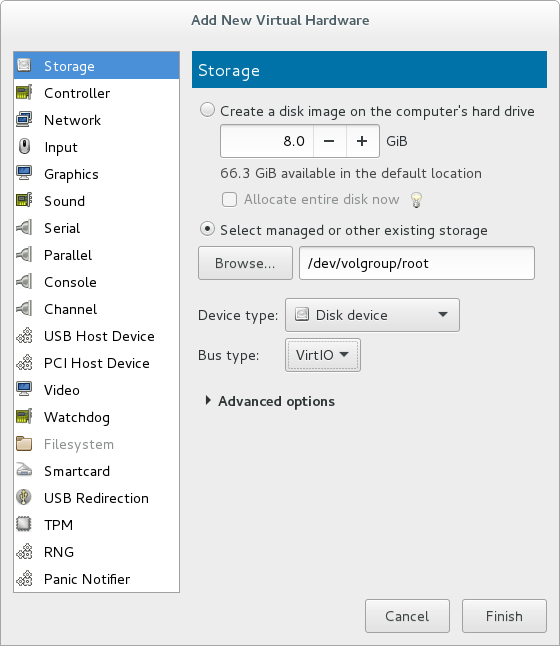Select the Smartcard reader icon

[x=24, y=470]
